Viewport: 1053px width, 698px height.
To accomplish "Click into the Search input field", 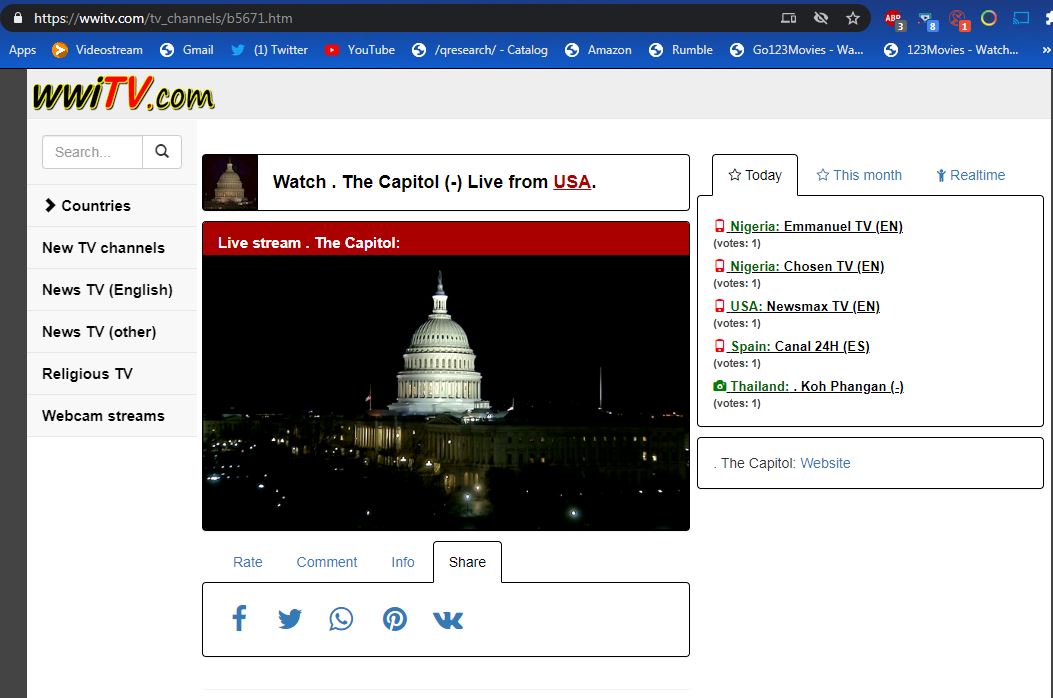I will pyautogui.click(x=93, y=152).
